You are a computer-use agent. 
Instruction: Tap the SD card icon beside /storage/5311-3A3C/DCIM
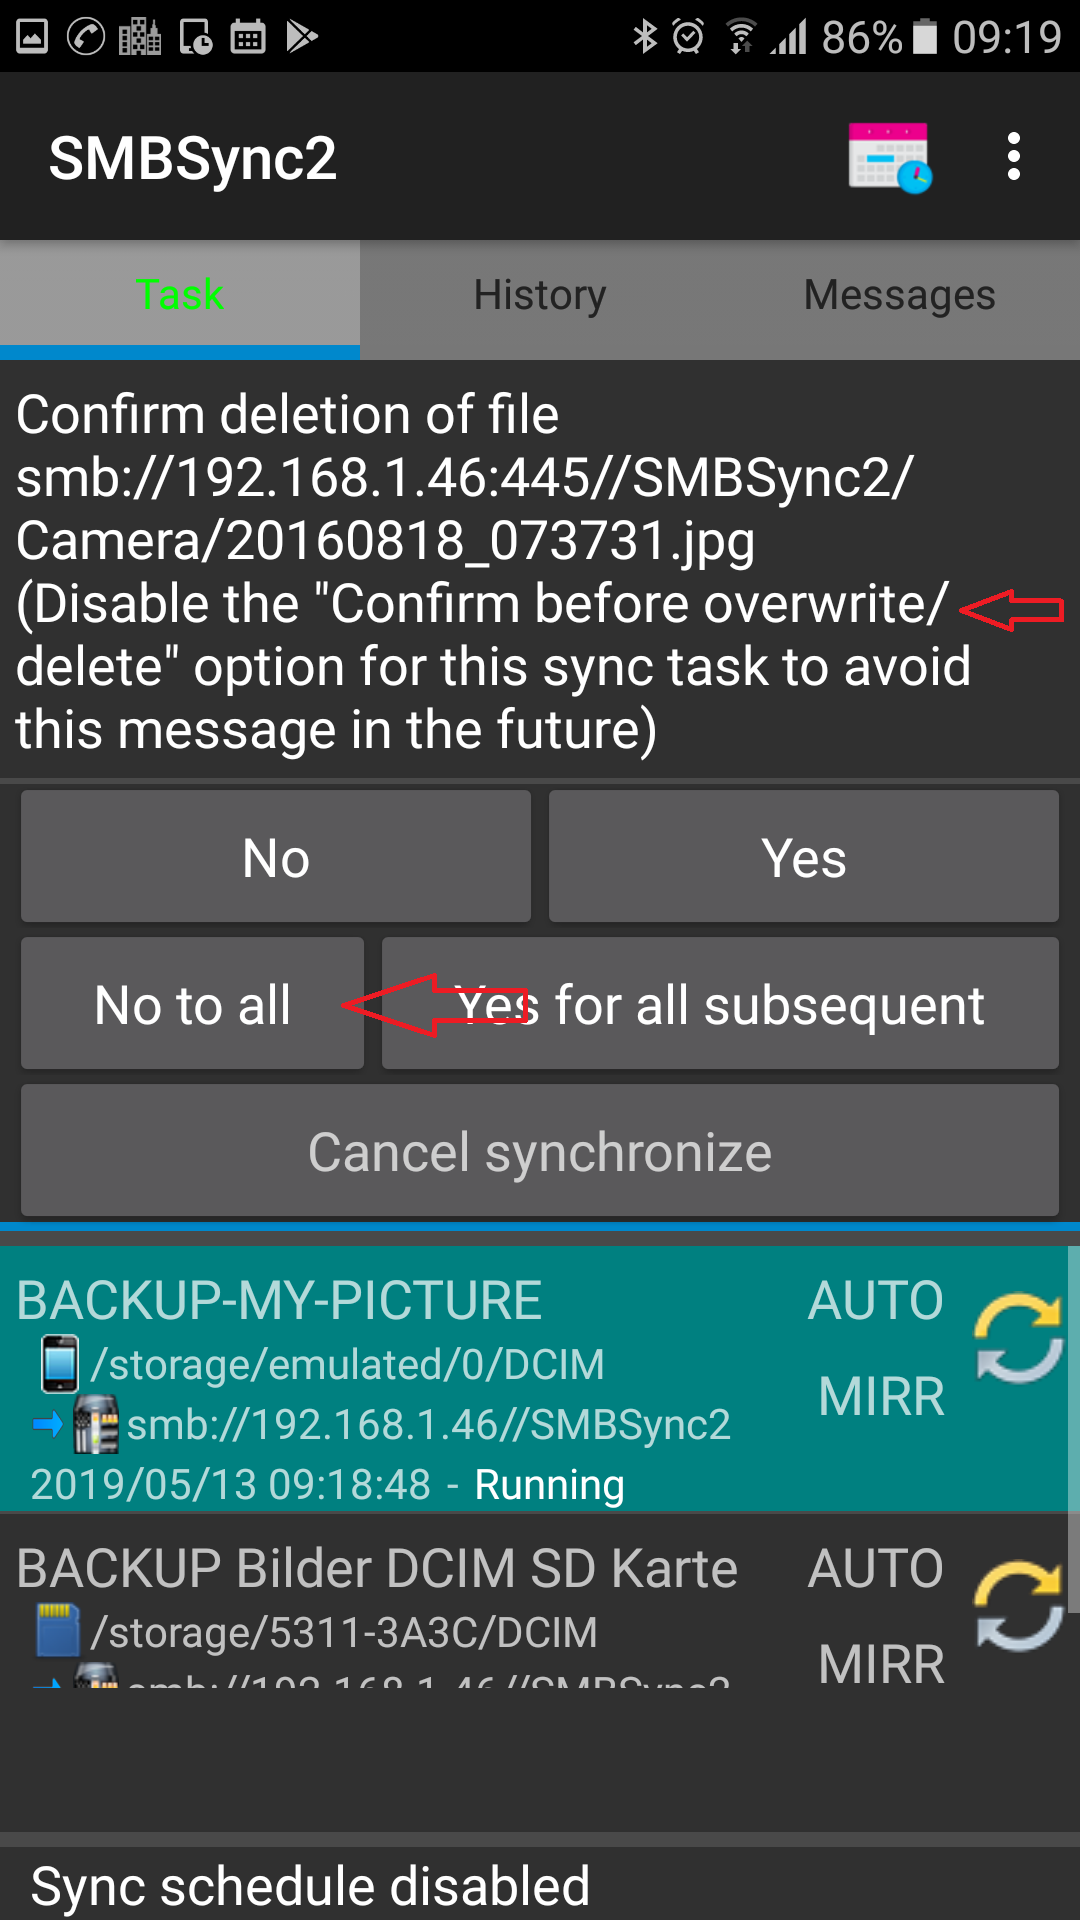[x=57, y=1630]
